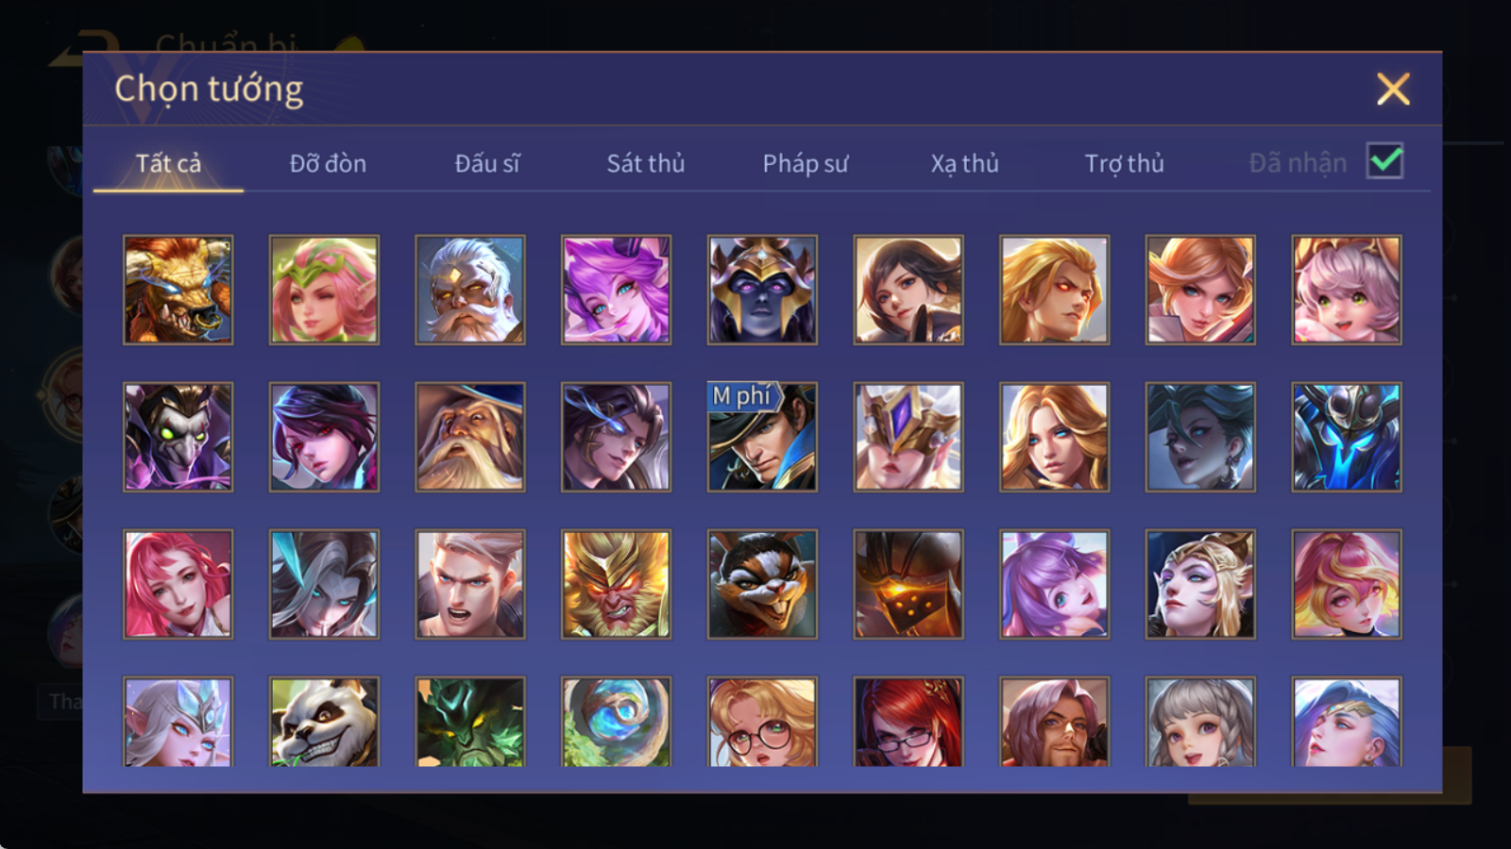Viewport: 1511px width, 849px height.
Task: Choose the blue armored robot hero
Action: click(x=1346, y=437)
